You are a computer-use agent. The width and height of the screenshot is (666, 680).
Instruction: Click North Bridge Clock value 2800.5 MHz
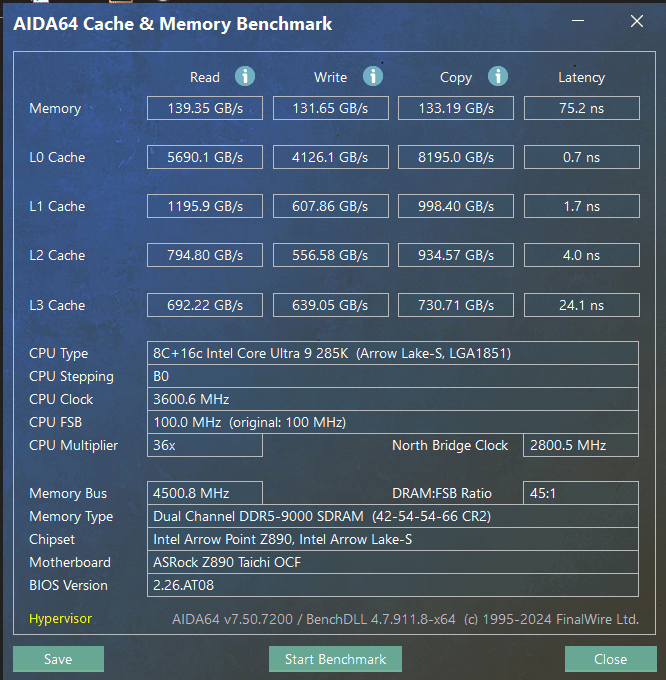[581, 445]
